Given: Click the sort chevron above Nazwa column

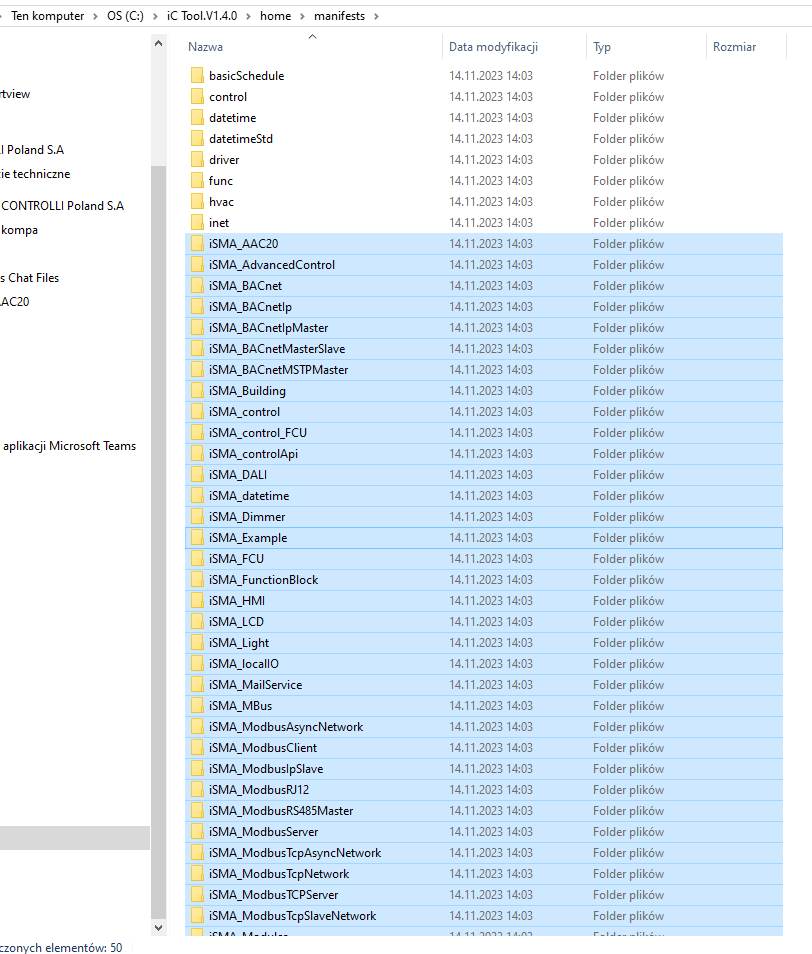Looking at the screenshot, I should pyautogui.click(x=312, y=36).
